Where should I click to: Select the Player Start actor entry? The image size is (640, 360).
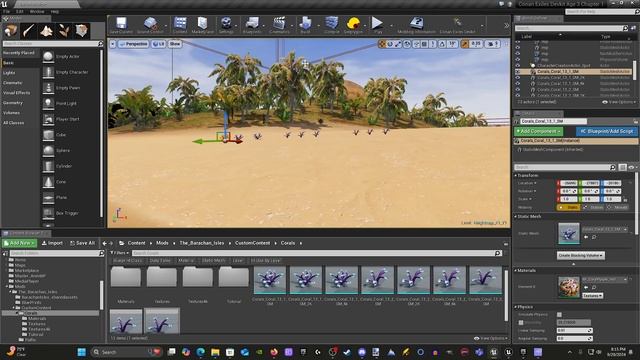coord(70,119)
